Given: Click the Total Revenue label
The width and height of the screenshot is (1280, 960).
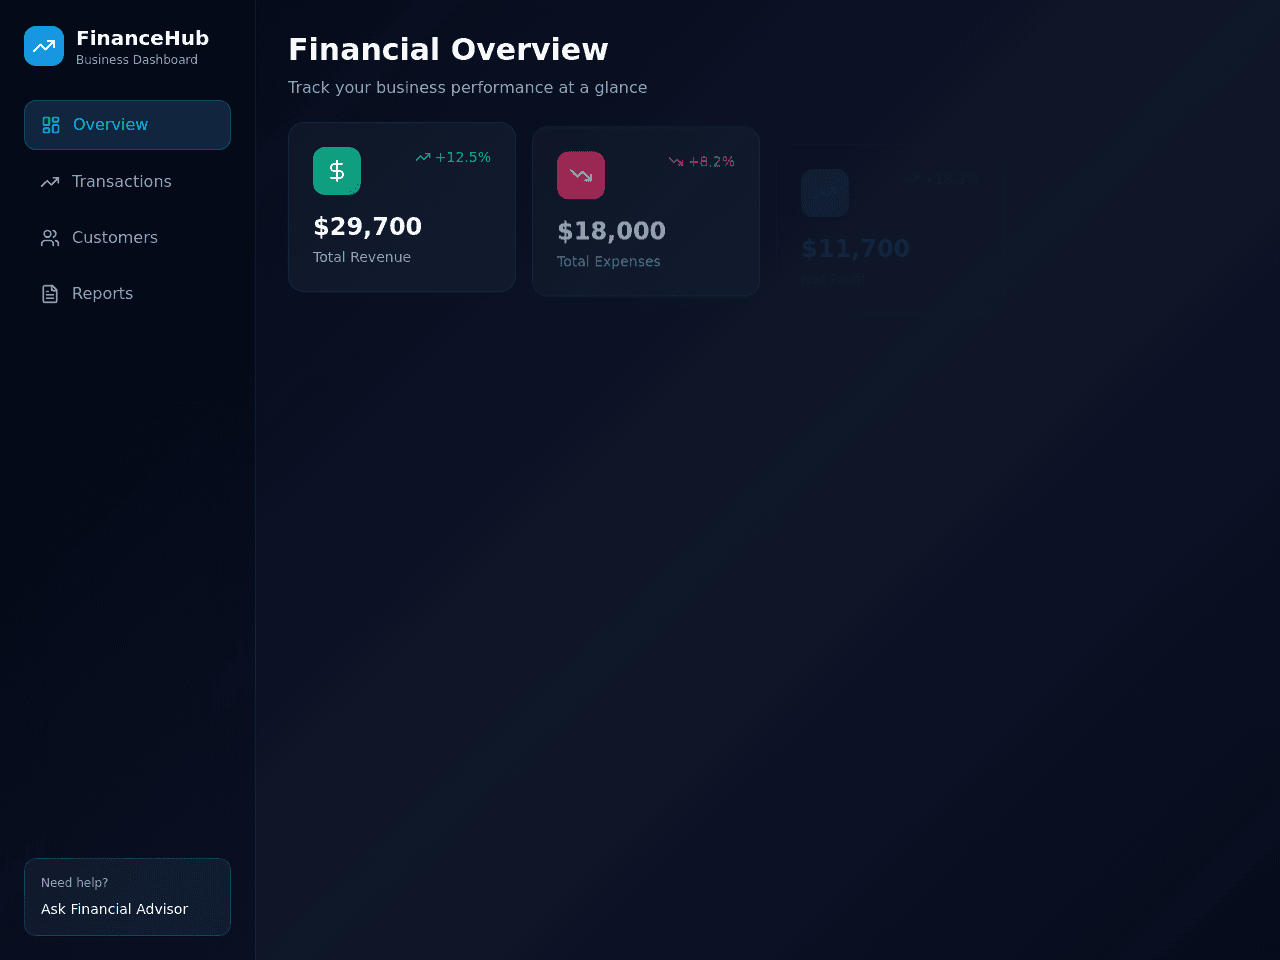Looking at the screenshot, I should coord(362,257).
